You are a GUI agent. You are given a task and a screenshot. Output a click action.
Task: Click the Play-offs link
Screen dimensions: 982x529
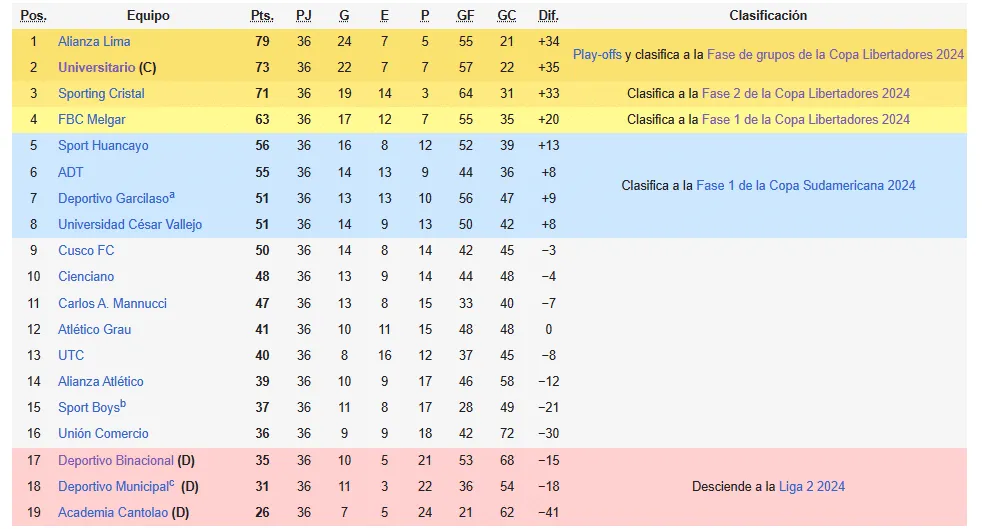coord(597,54)
